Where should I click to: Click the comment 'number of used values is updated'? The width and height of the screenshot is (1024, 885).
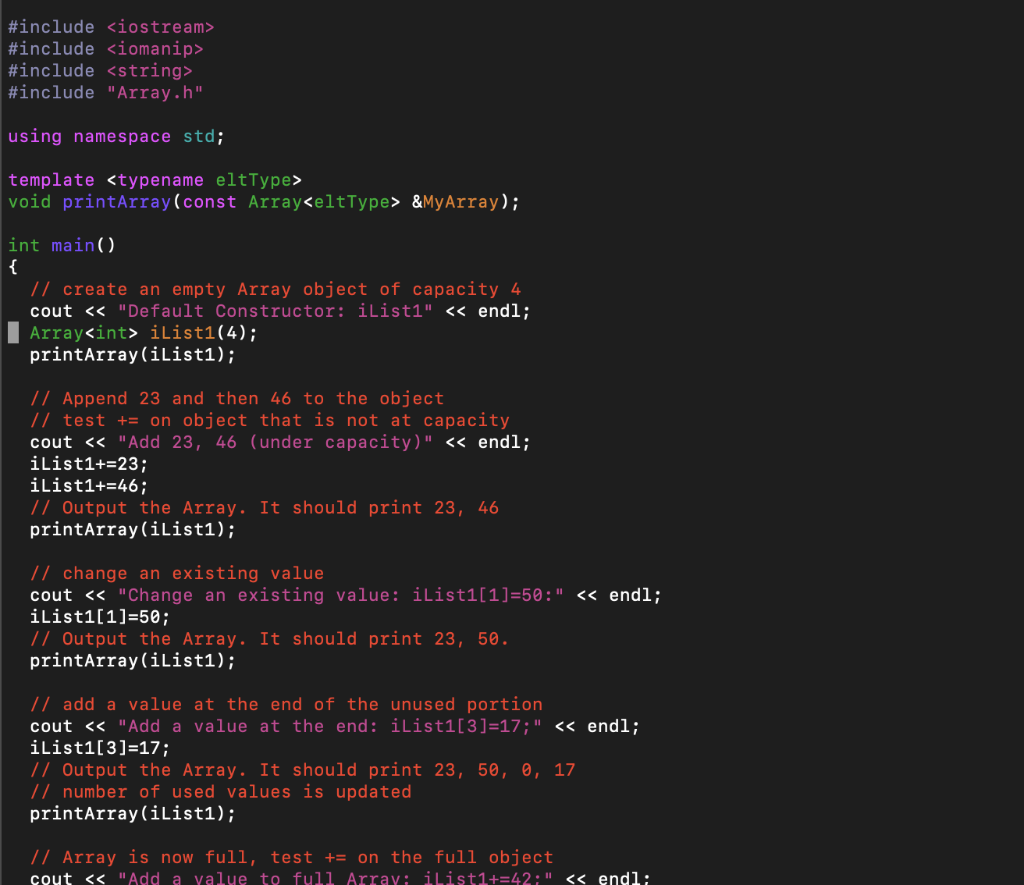[x=221, y=792]
